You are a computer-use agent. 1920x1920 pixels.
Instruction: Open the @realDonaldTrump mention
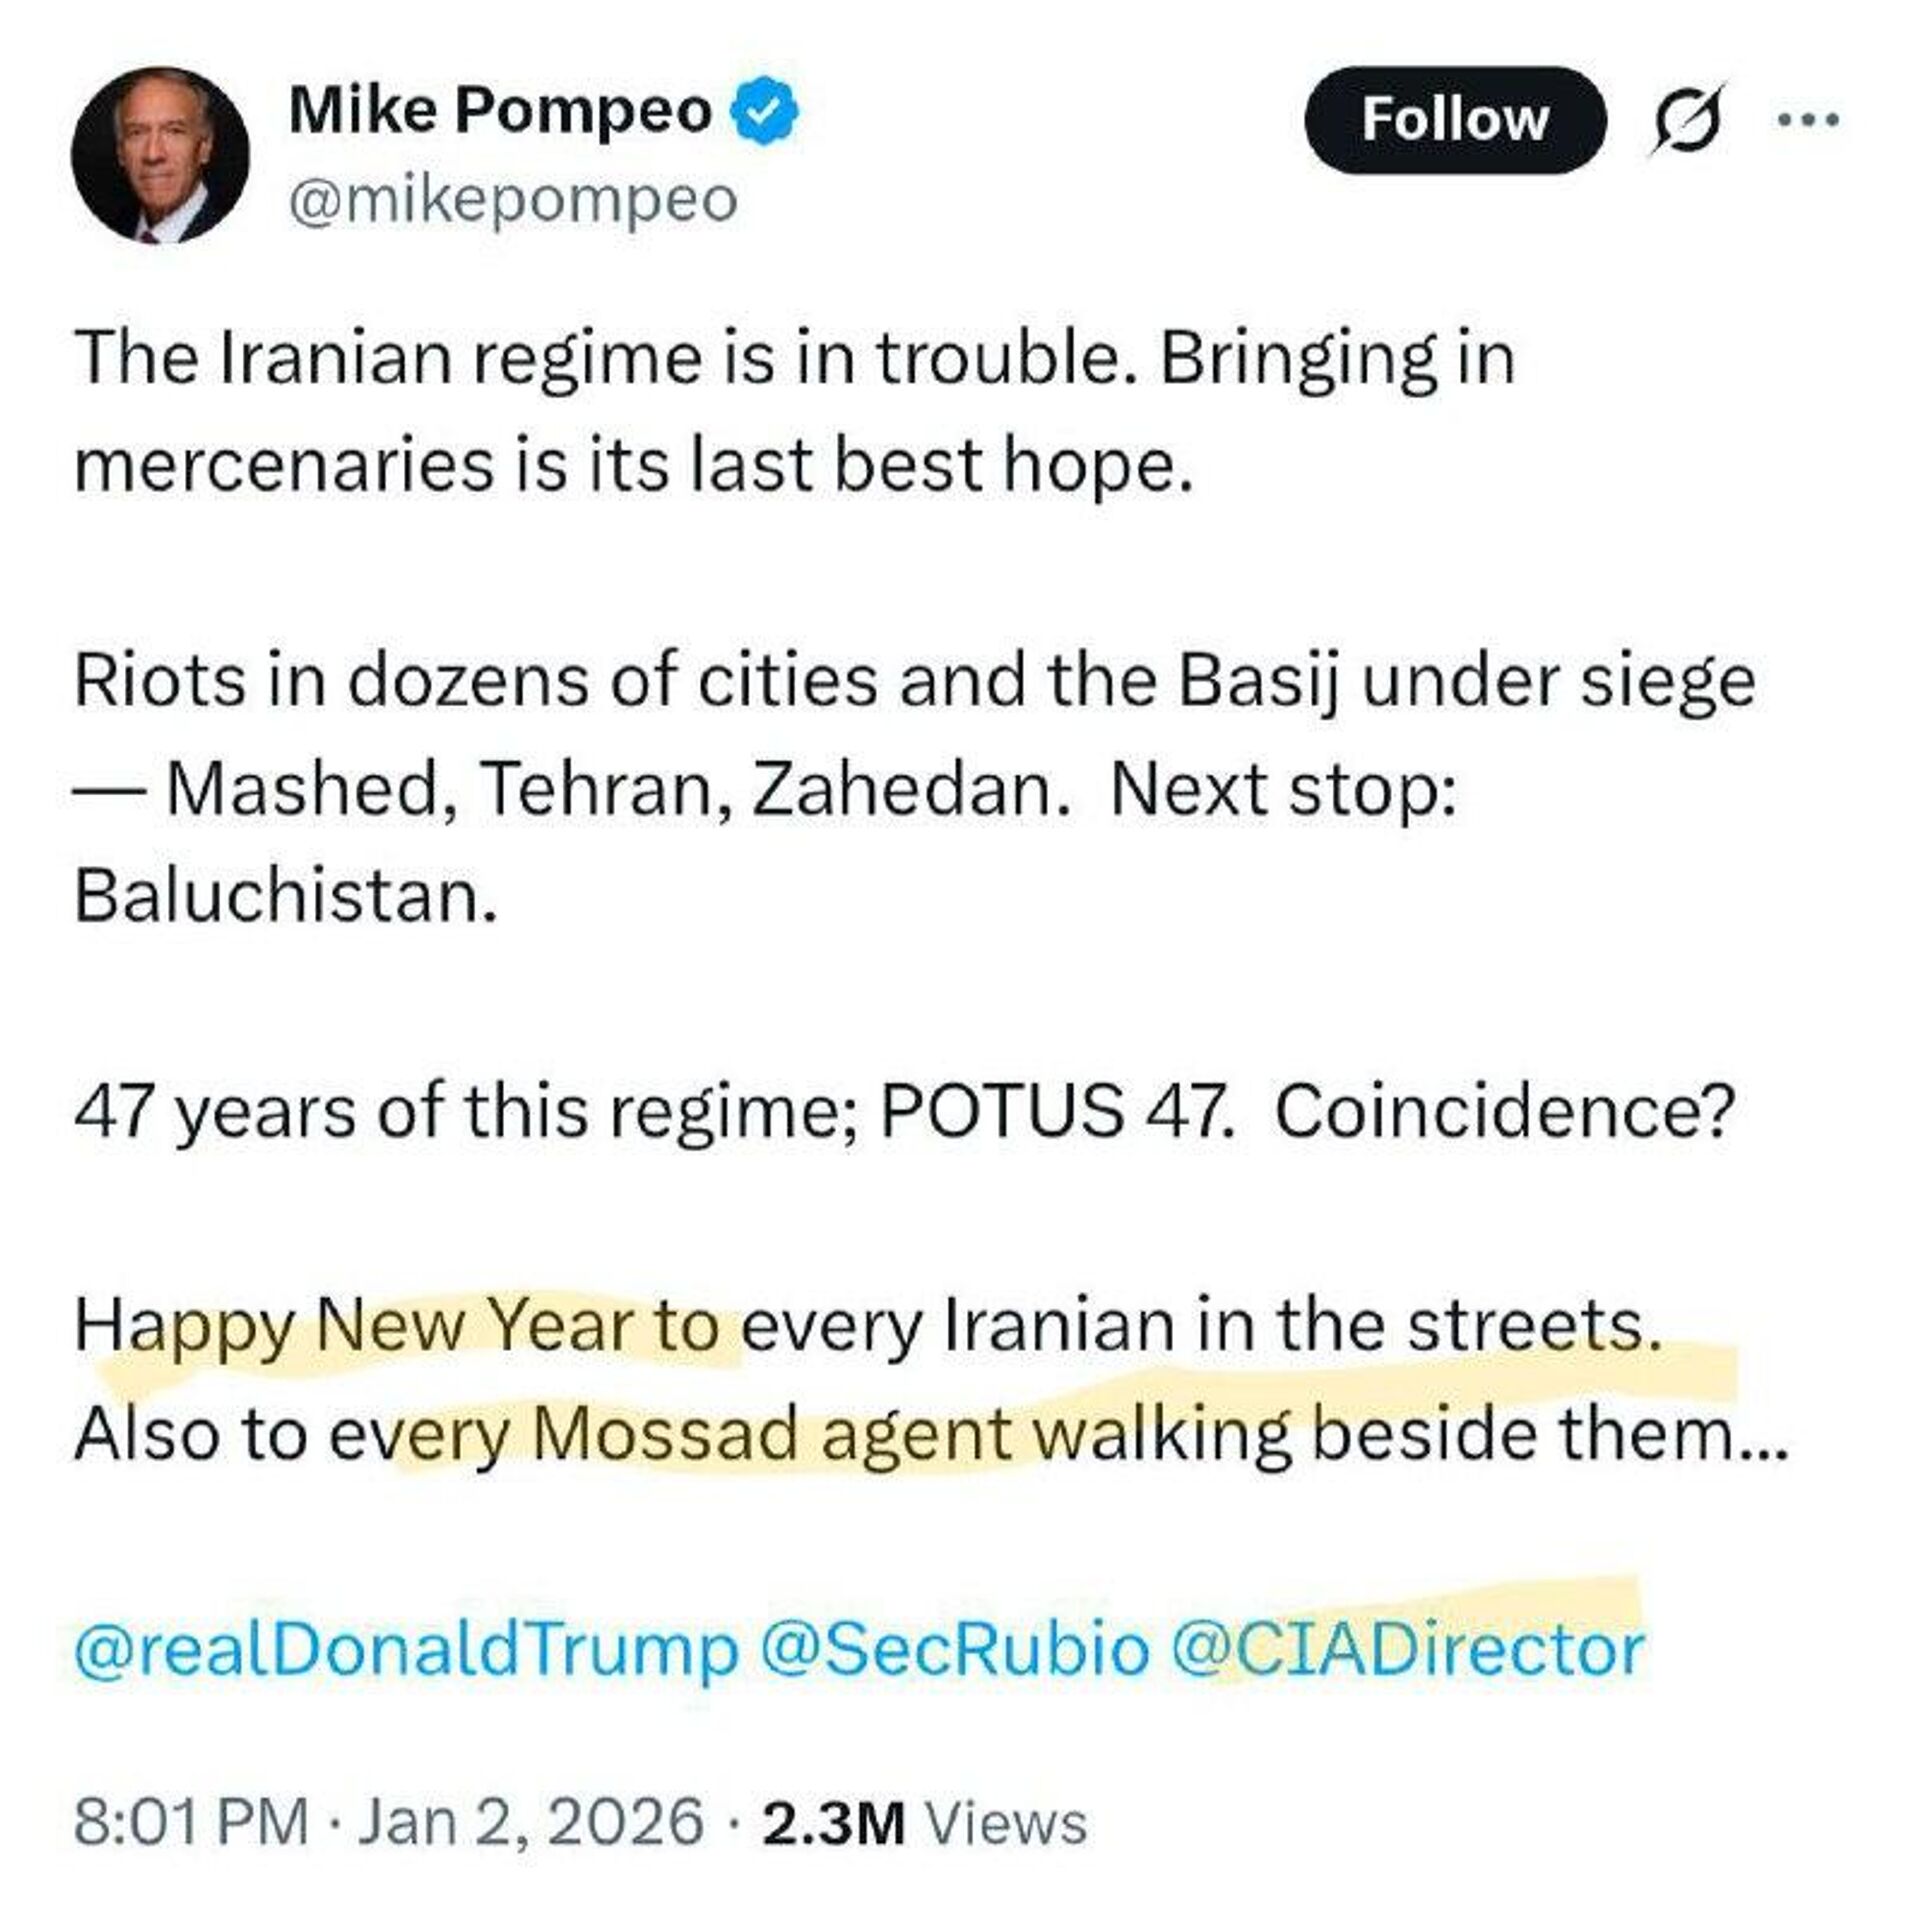pyautogui.click(x=405, y=1649)
